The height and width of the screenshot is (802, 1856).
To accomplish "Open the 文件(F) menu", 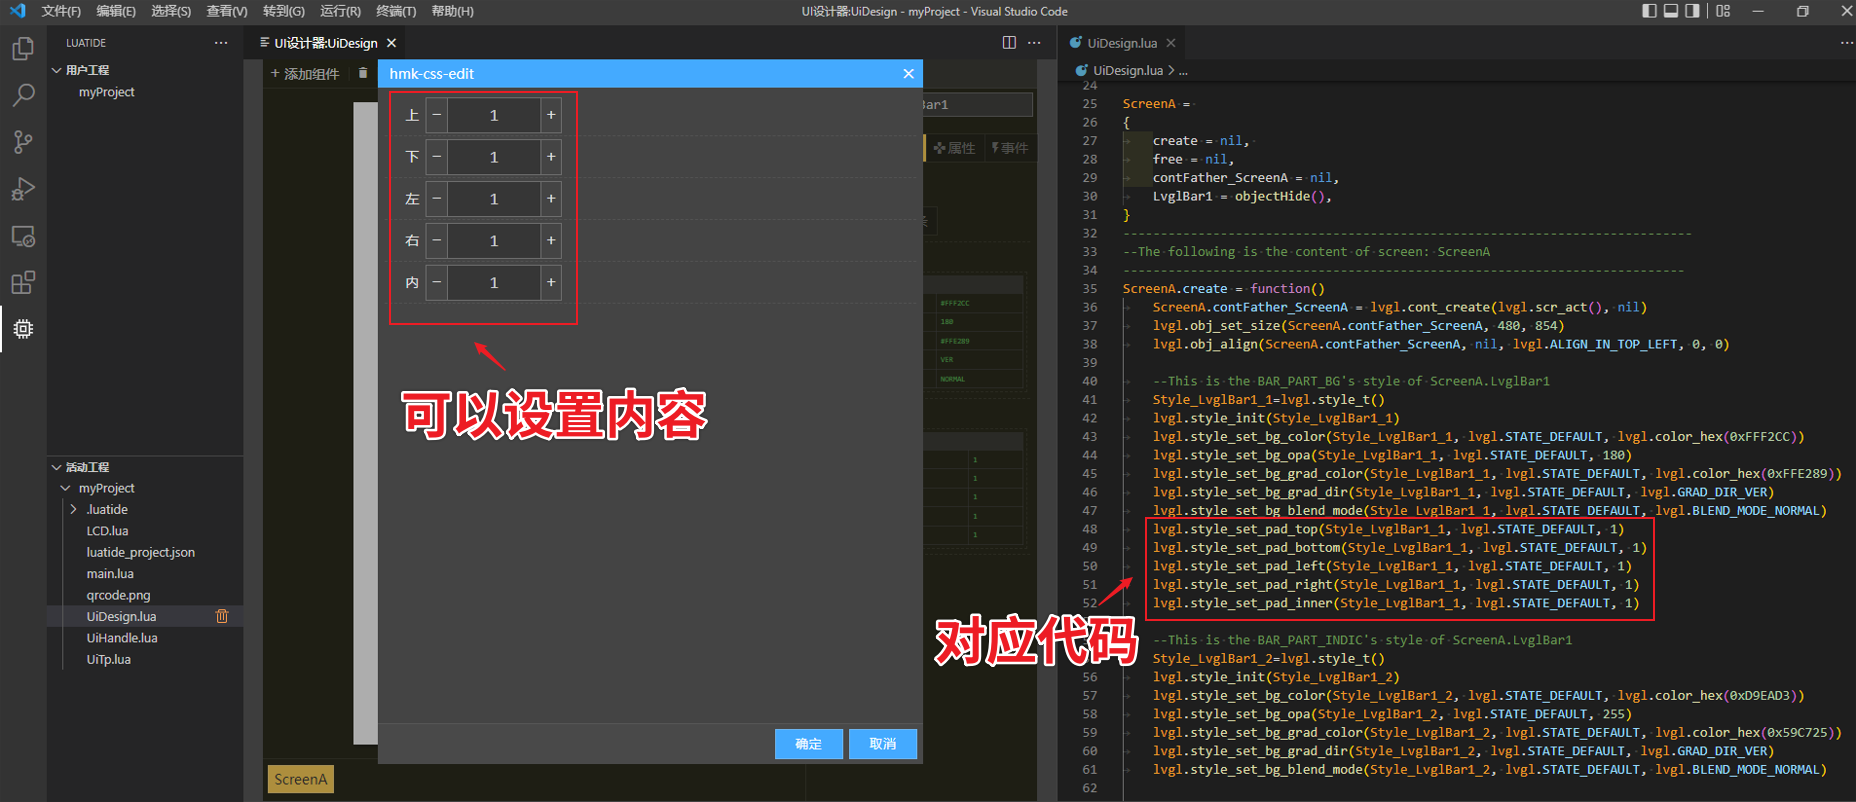I will tap(61, 11).
